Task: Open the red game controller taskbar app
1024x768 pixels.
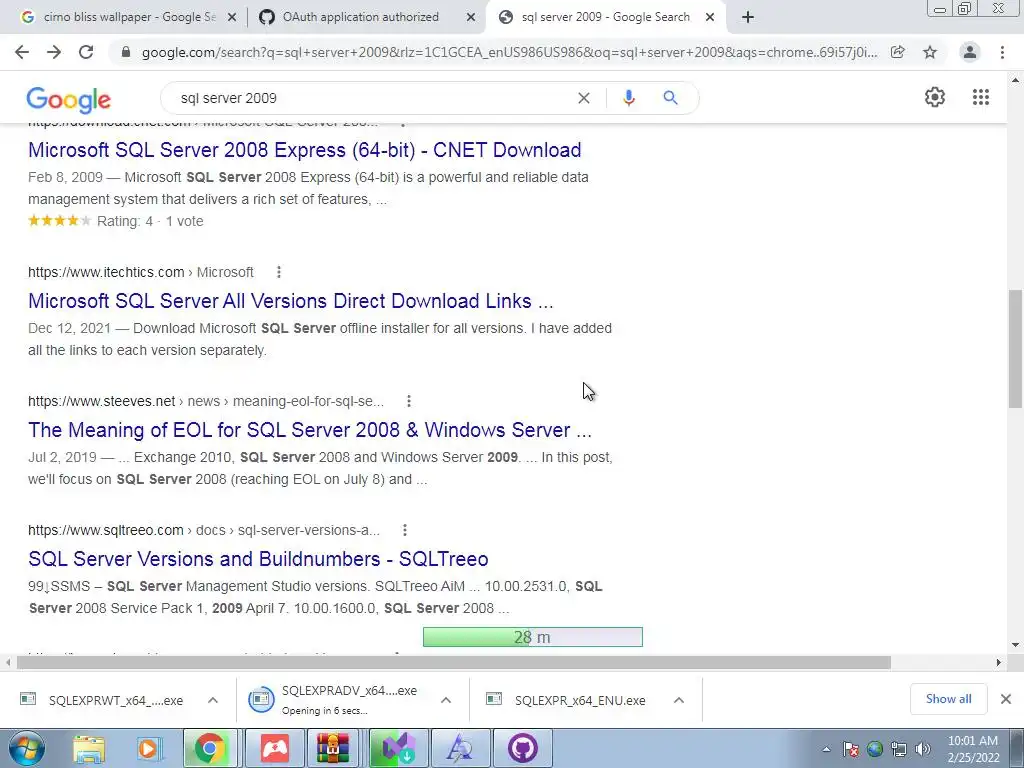Action: point(275,748)
